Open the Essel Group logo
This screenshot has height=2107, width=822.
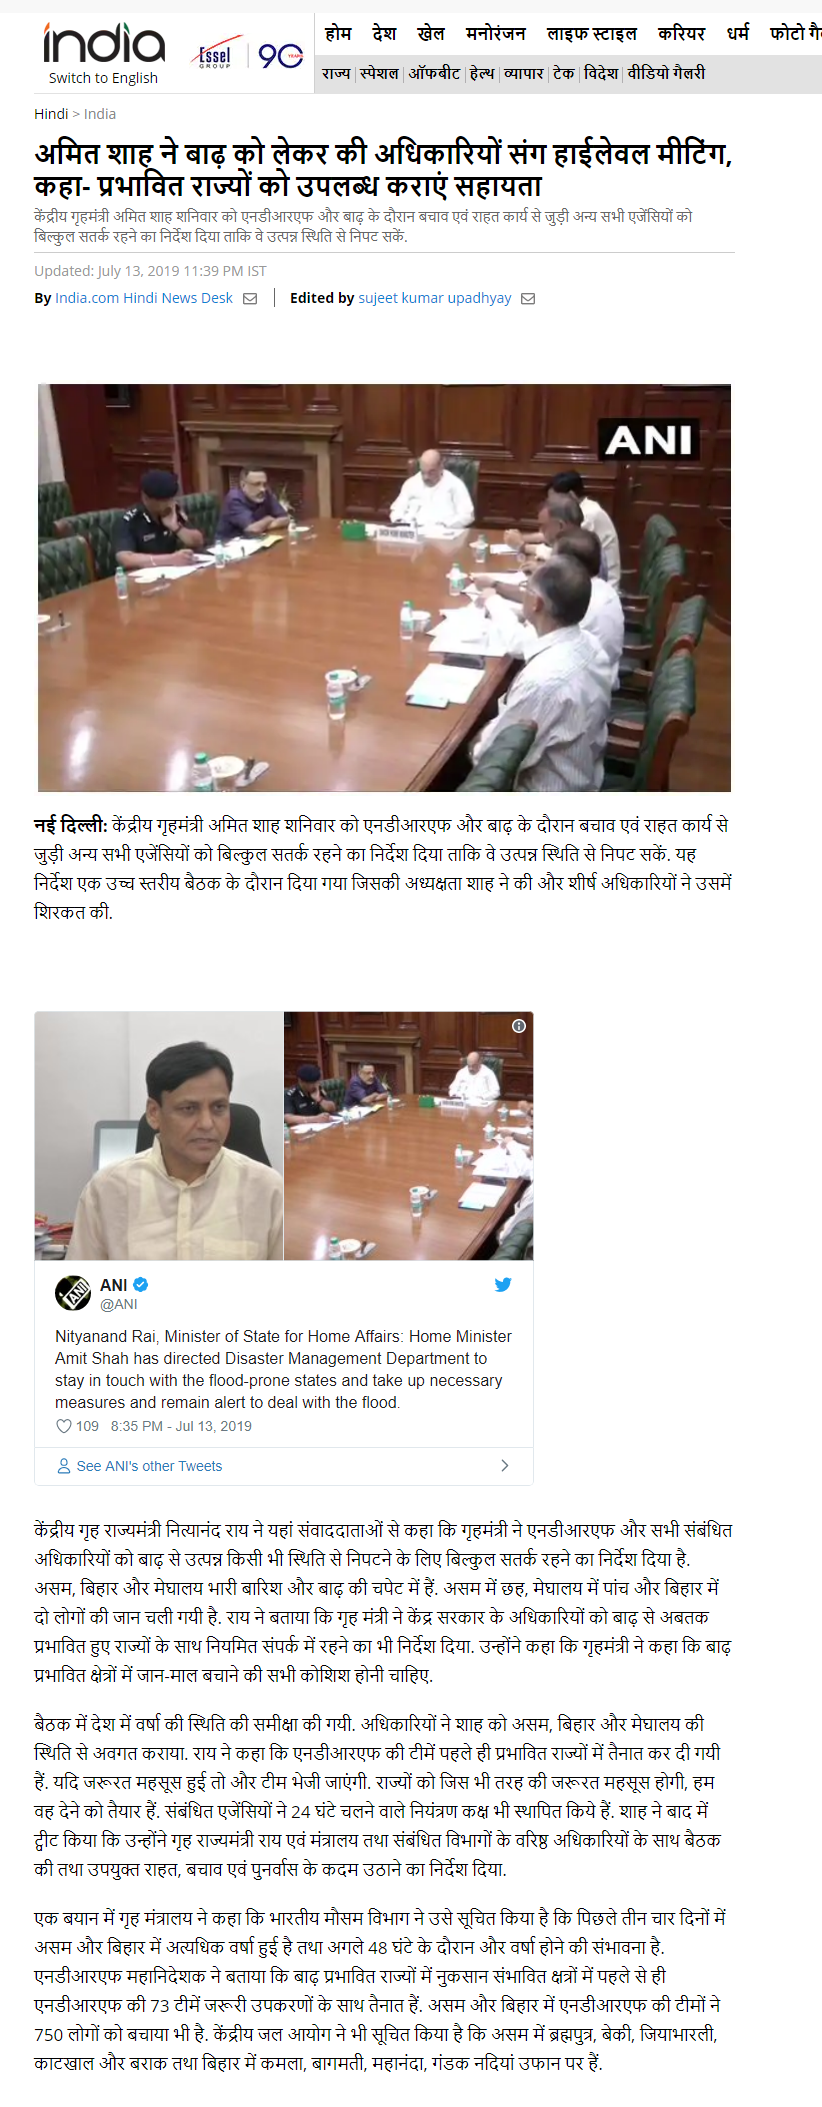(215, 55)
